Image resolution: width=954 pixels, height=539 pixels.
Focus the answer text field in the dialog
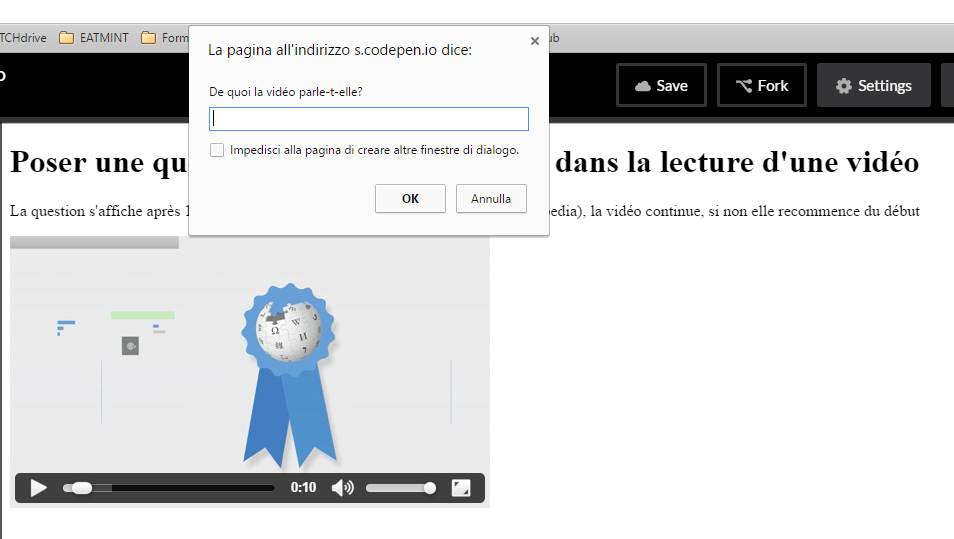(x=369, y=119)
